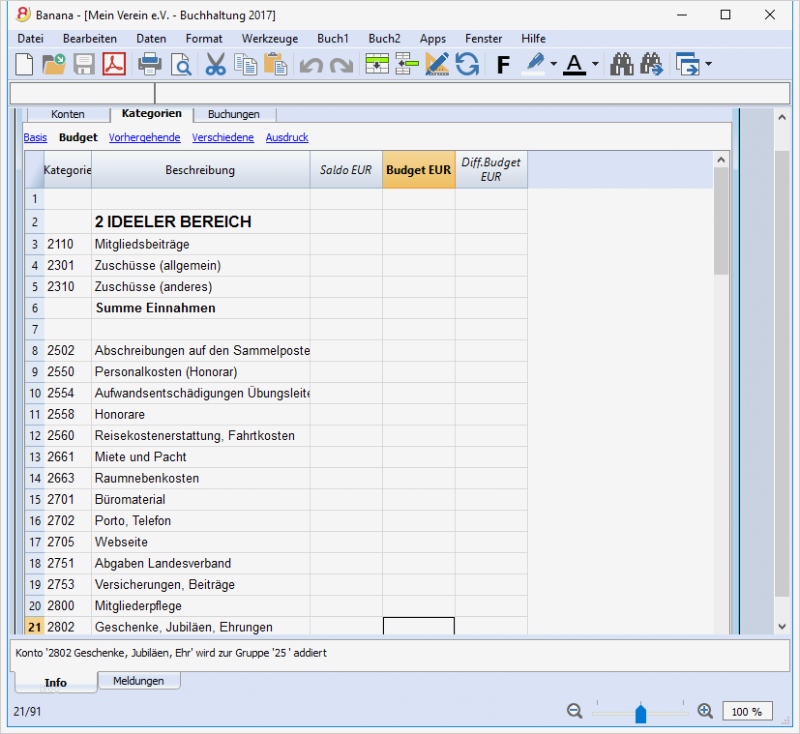Screen dimensions: 800x734
Task: Click the formula input field below toolbar
Action: coord(472,93)
